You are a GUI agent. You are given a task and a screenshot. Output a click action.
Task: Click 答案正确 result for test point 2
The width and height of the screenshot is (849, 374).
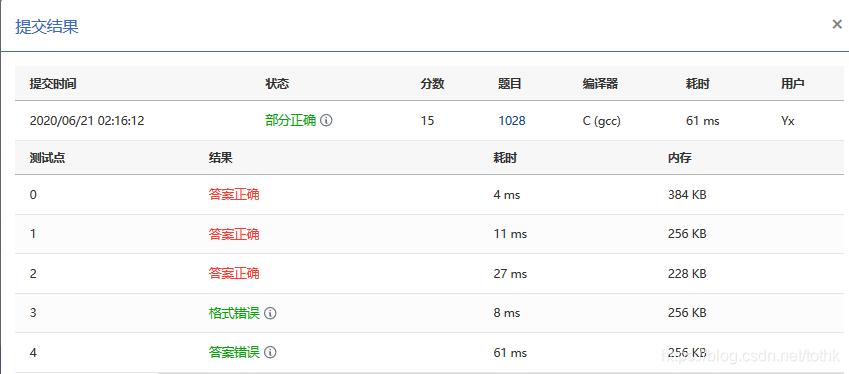coord(234,273)
